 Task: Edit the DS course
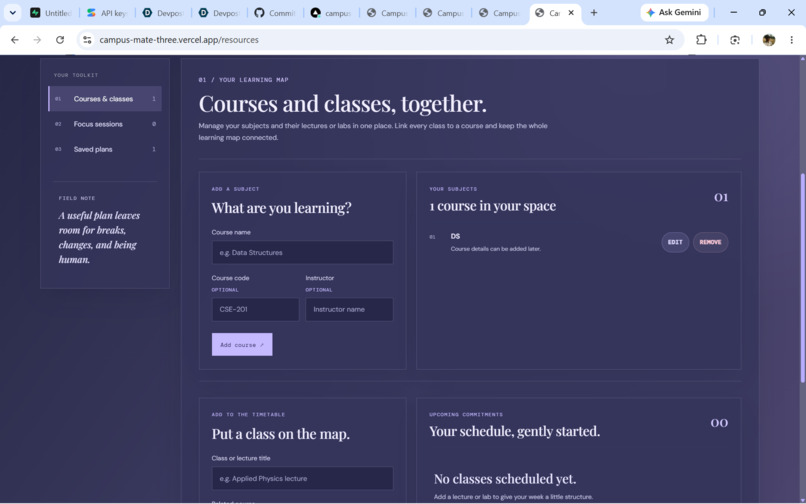point(674,242)
